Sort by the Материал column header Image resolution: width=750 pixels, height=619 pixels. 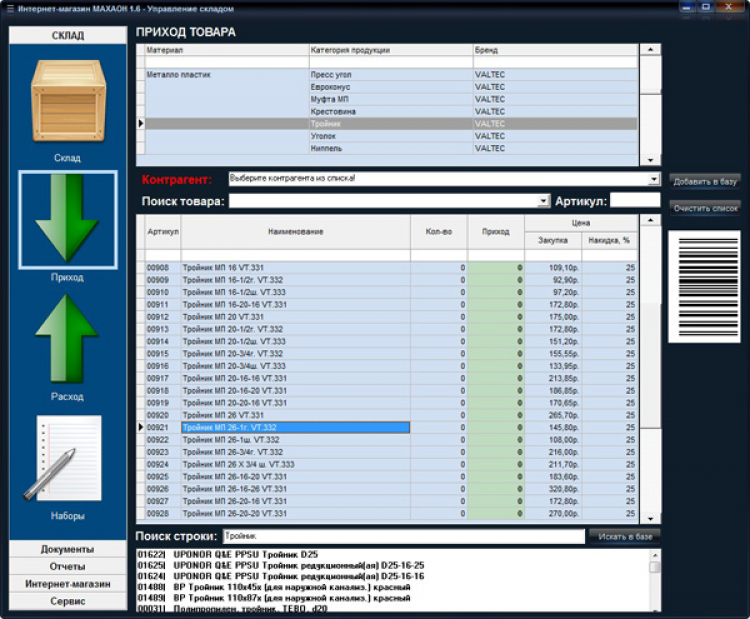point(227,50)
